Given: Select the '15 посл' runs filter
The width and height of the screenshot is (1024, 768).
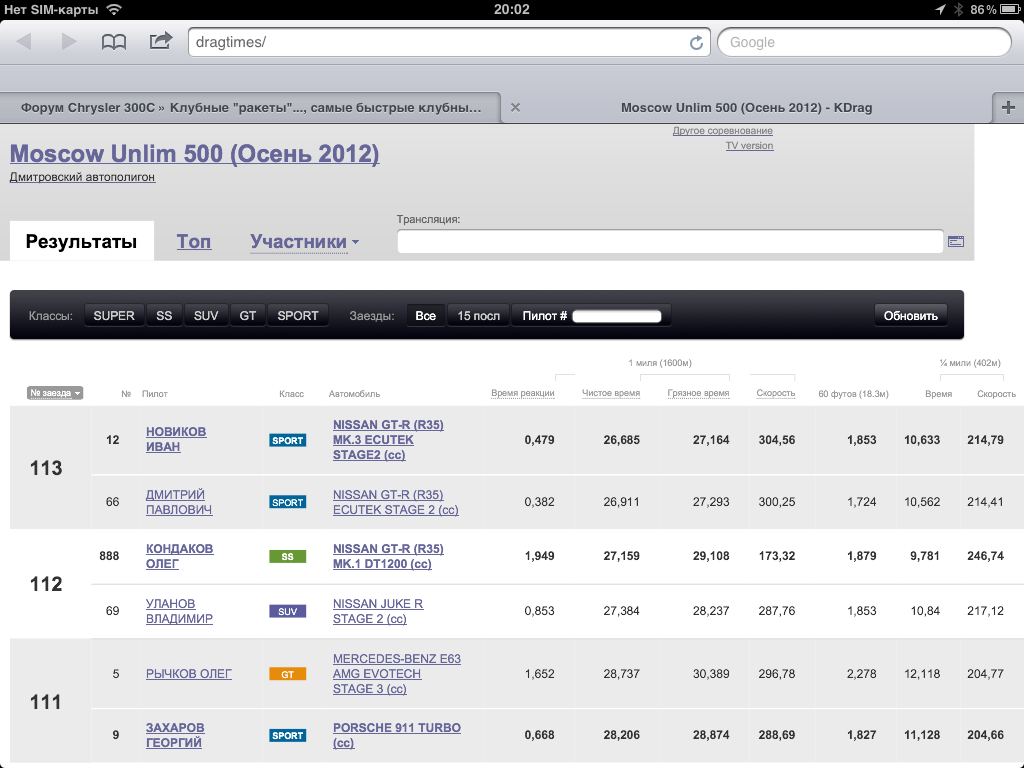Looking at the screenshot, I should (478, 315).
